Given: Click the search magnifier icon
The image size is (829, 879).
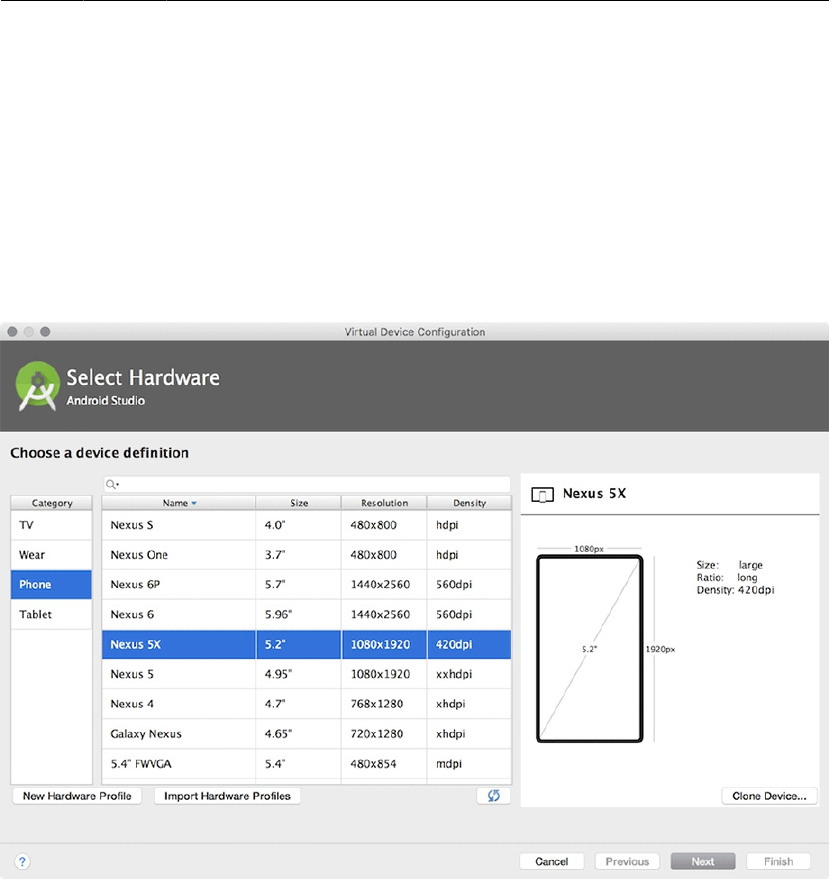Looking at the screenshot, I should (112, 484).
